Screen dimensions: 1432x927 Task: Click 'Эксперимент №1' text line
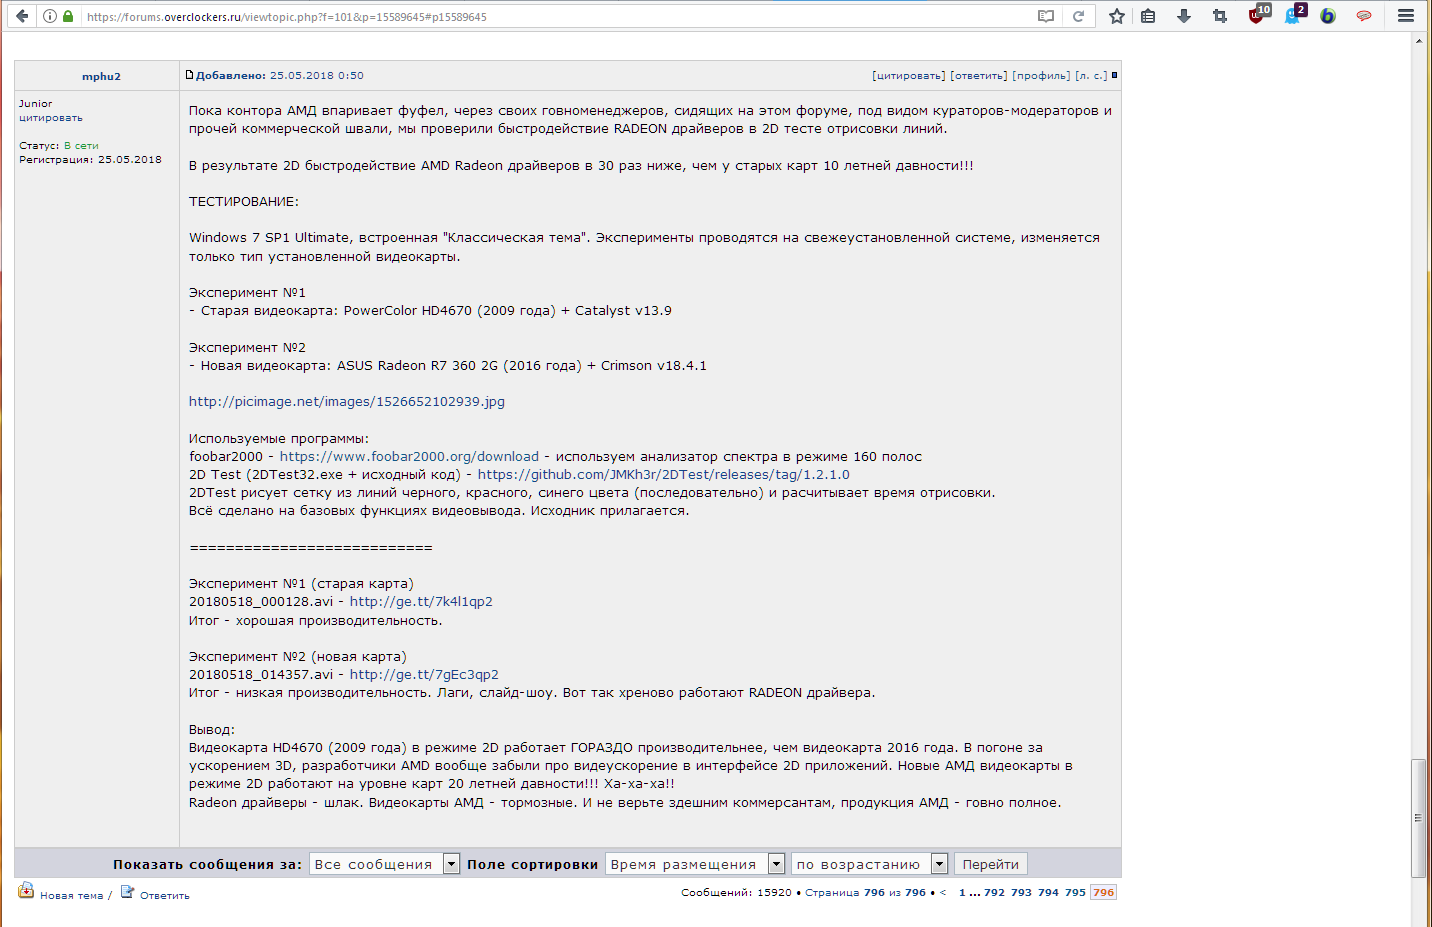click(x=247, y=292)
